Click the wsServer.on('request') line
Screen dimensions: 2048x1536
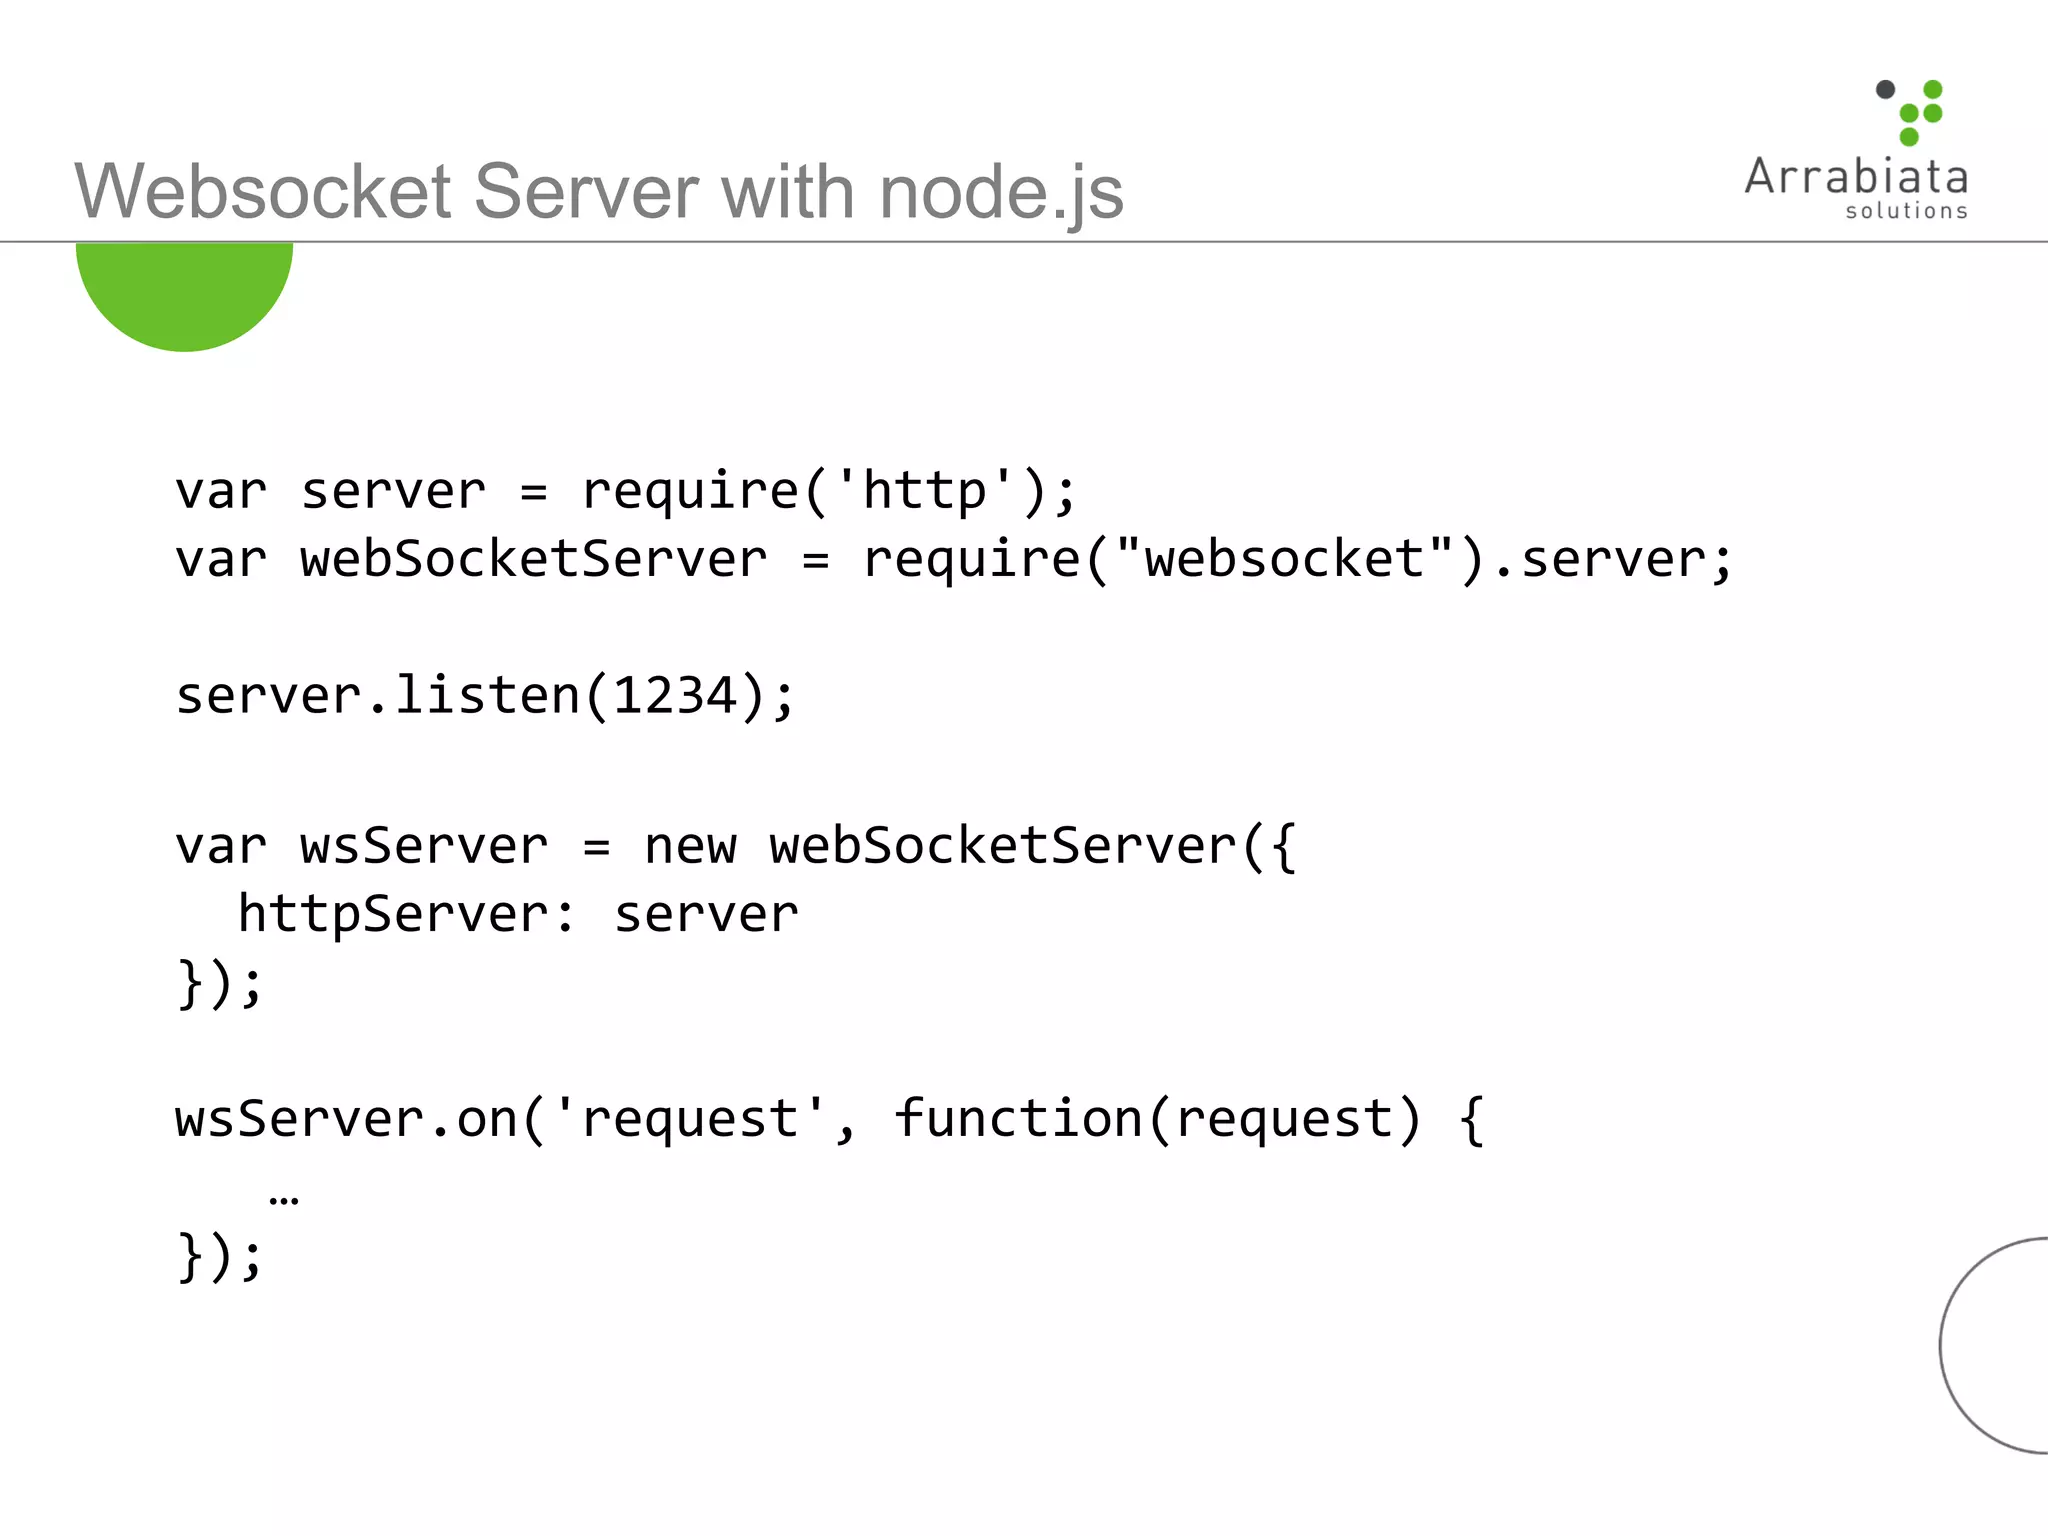pyautogui.click(x=828, y=1119)
